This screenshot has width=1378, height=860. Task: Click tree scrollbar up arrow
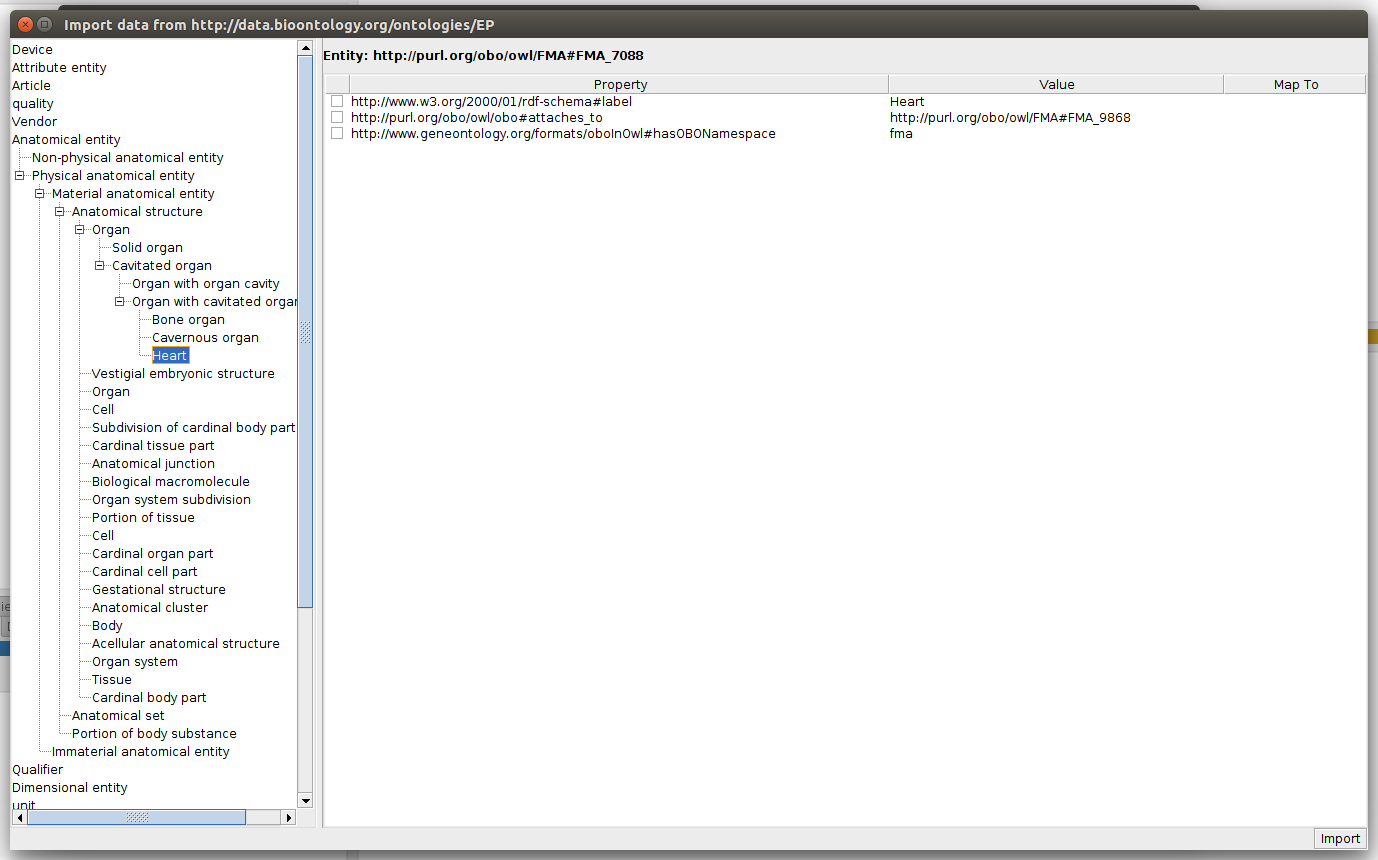click(x=305, y=49)
